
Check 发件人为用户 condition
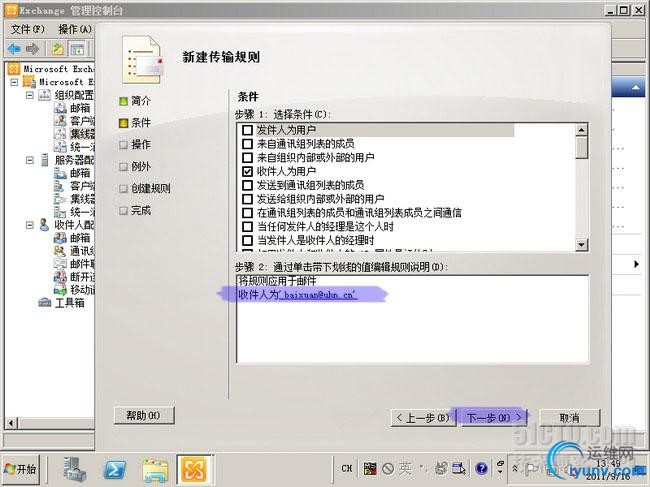[x=247, y=130]
